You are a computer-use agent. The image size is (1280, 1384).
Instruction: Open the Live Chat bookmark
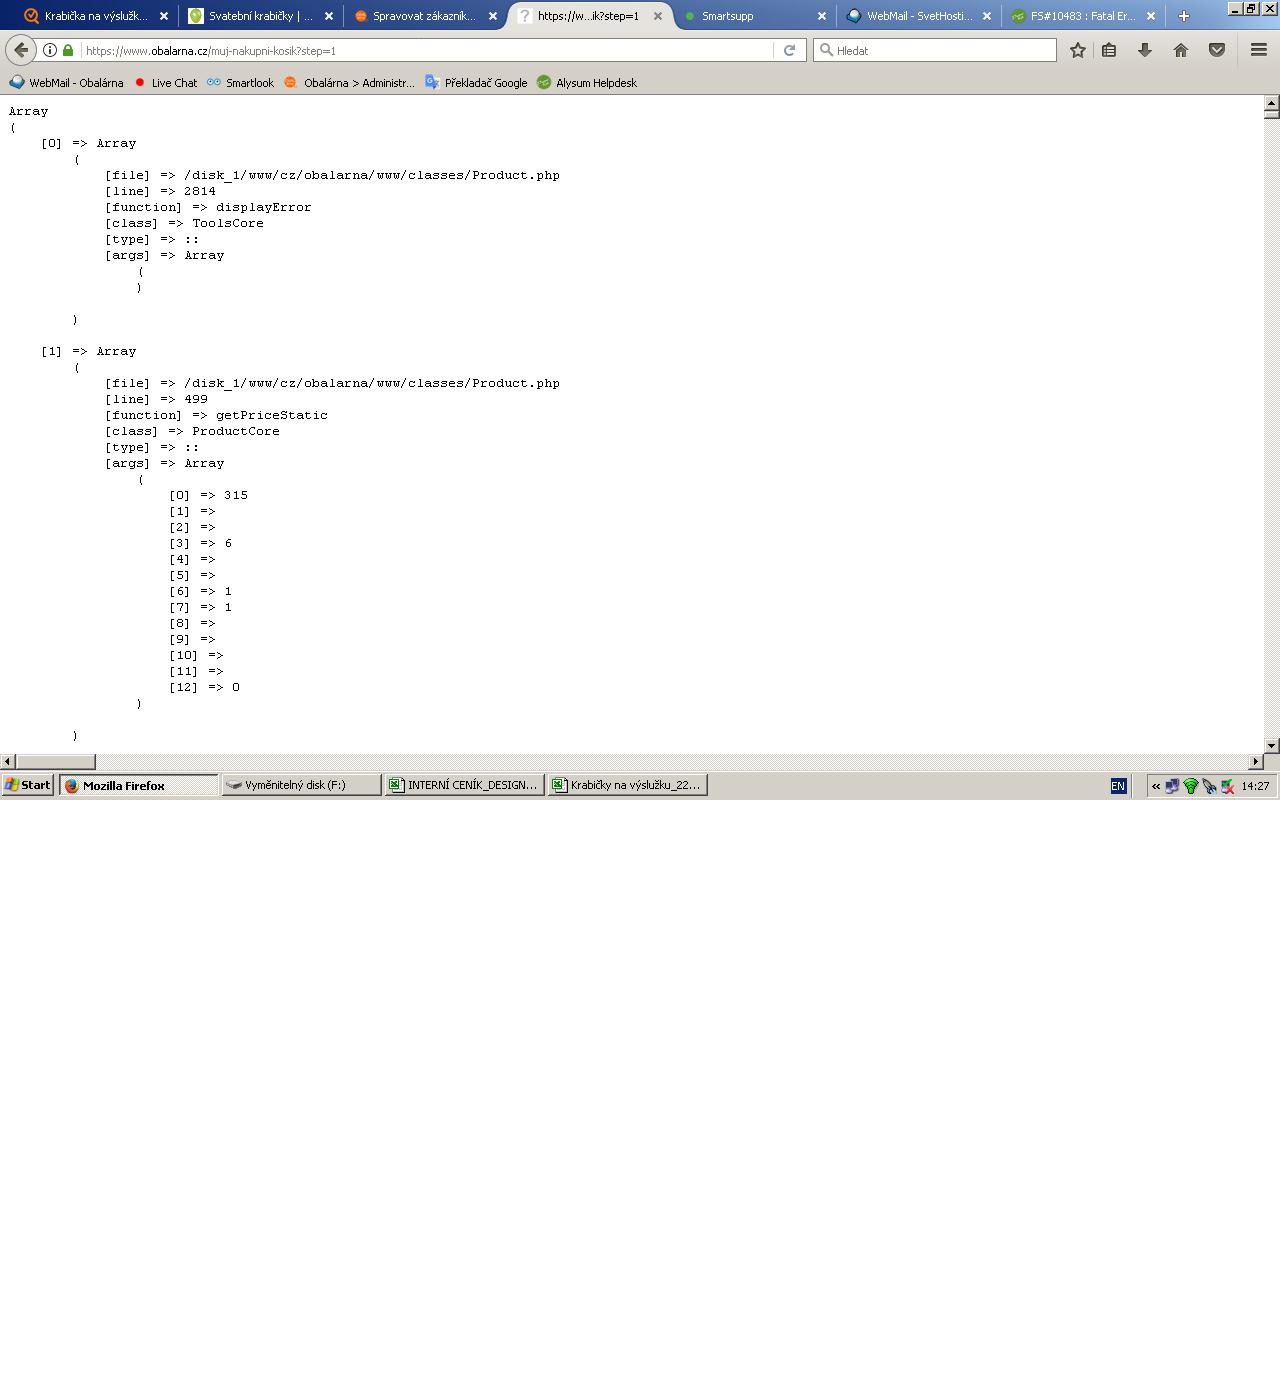click(165, 83)
